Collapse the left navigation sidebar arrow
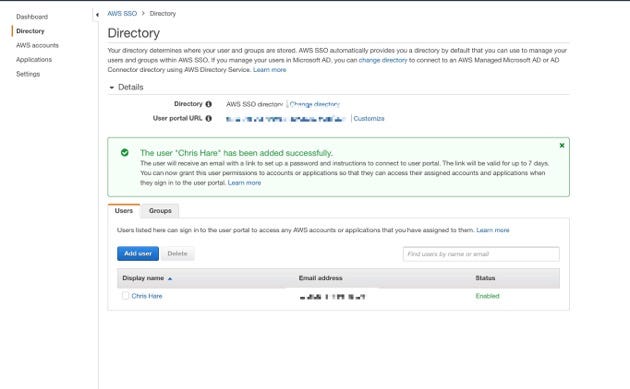The width and height of the screenshot is (630, 389). point(97,15)
